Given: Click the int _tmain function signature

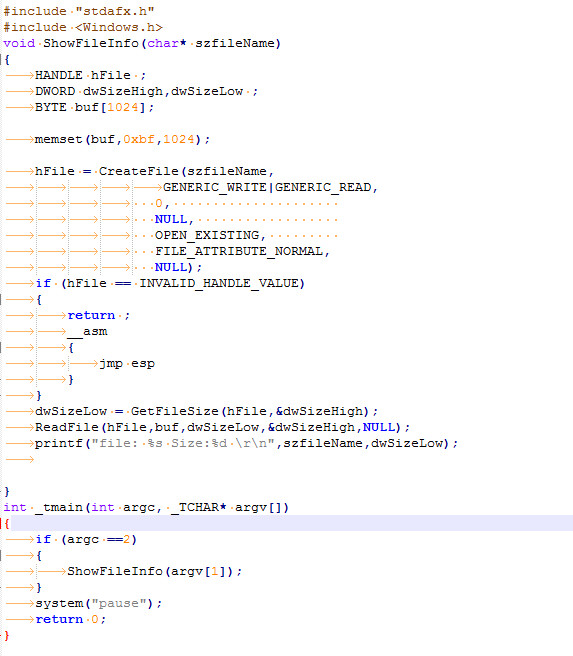Looking at the screenshot, I should tap(146, 507).
